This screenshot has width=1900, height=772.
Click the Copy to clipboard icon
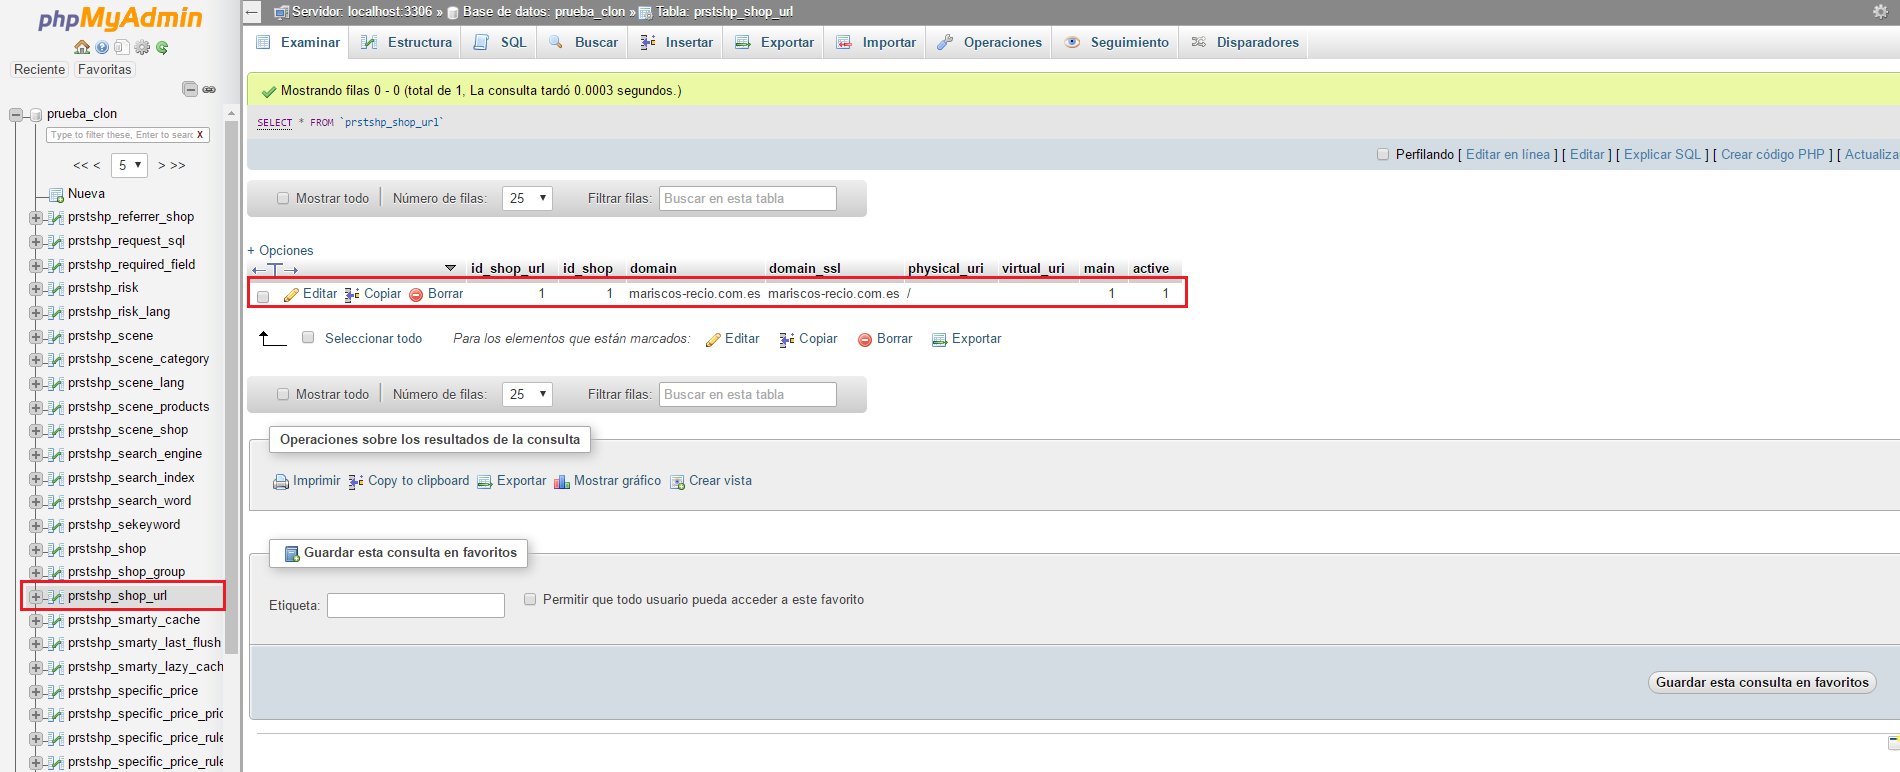point(356,481)
